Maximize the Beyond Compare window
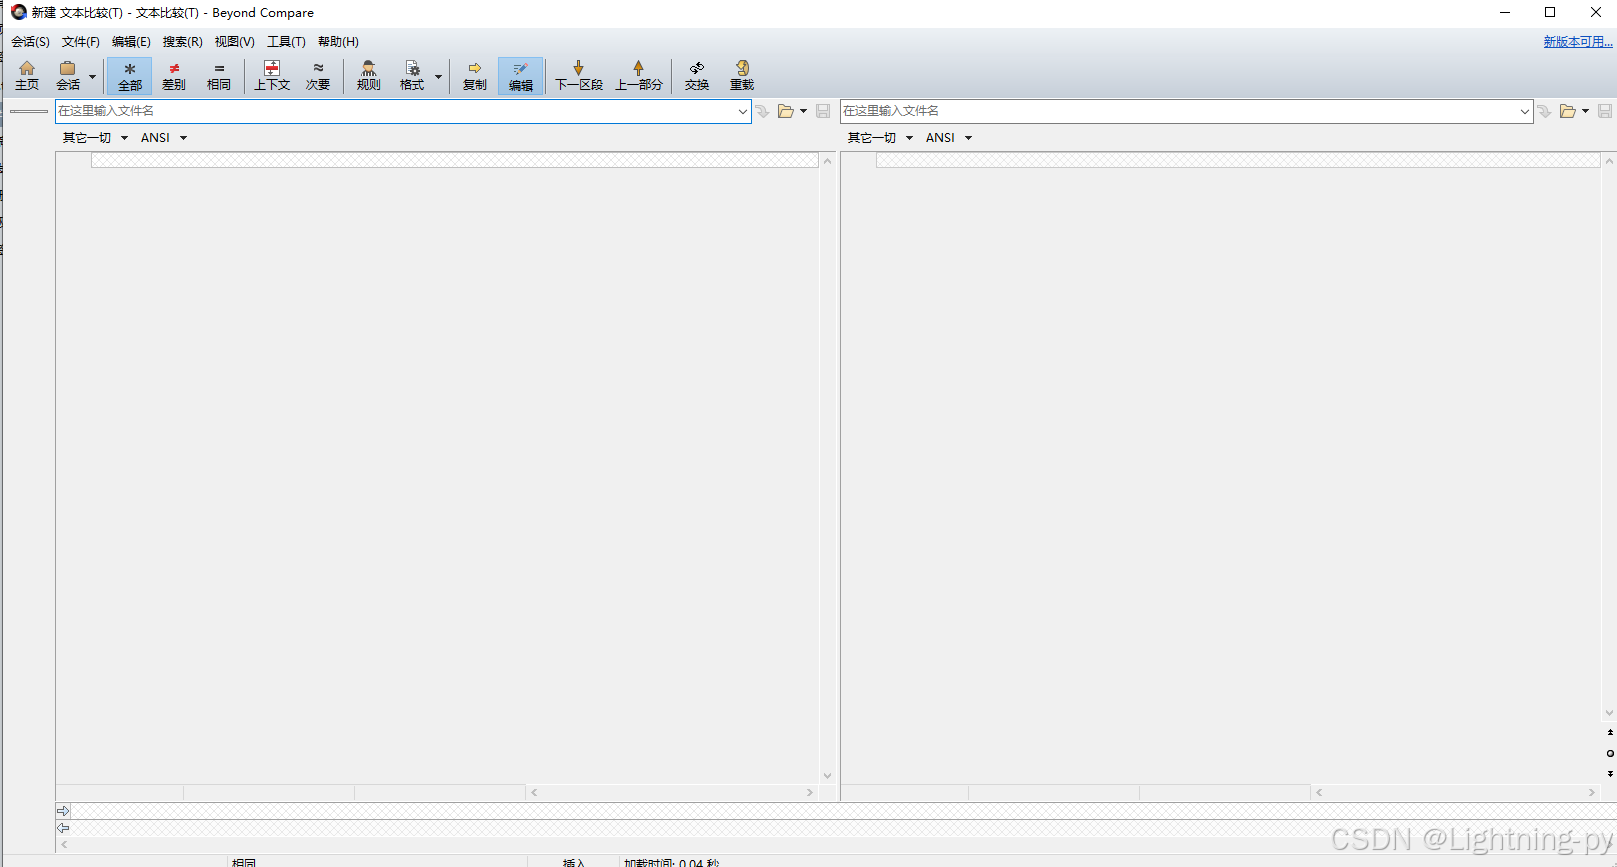This screenshot has width=1617, height=867. click(x=1550, y=12)
